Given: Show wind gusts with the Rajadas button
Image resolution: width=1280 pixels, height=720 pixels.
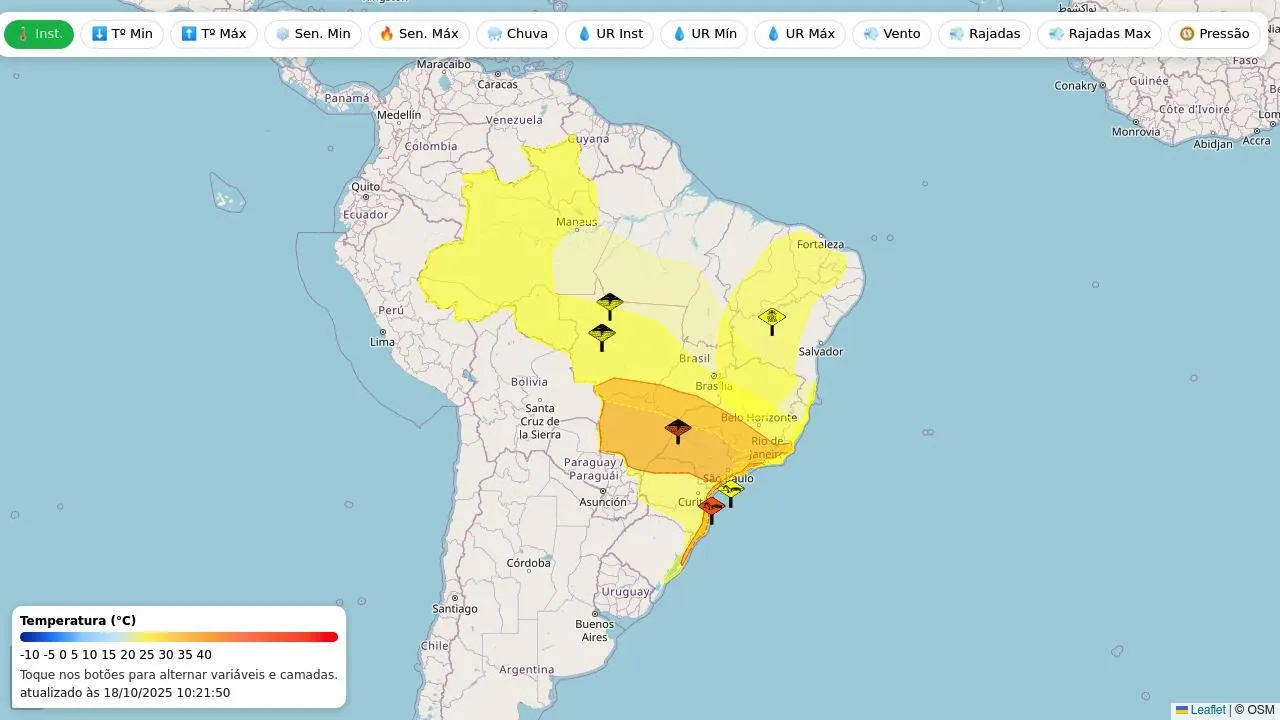Looking at the screenshot, I should [984, 34].
